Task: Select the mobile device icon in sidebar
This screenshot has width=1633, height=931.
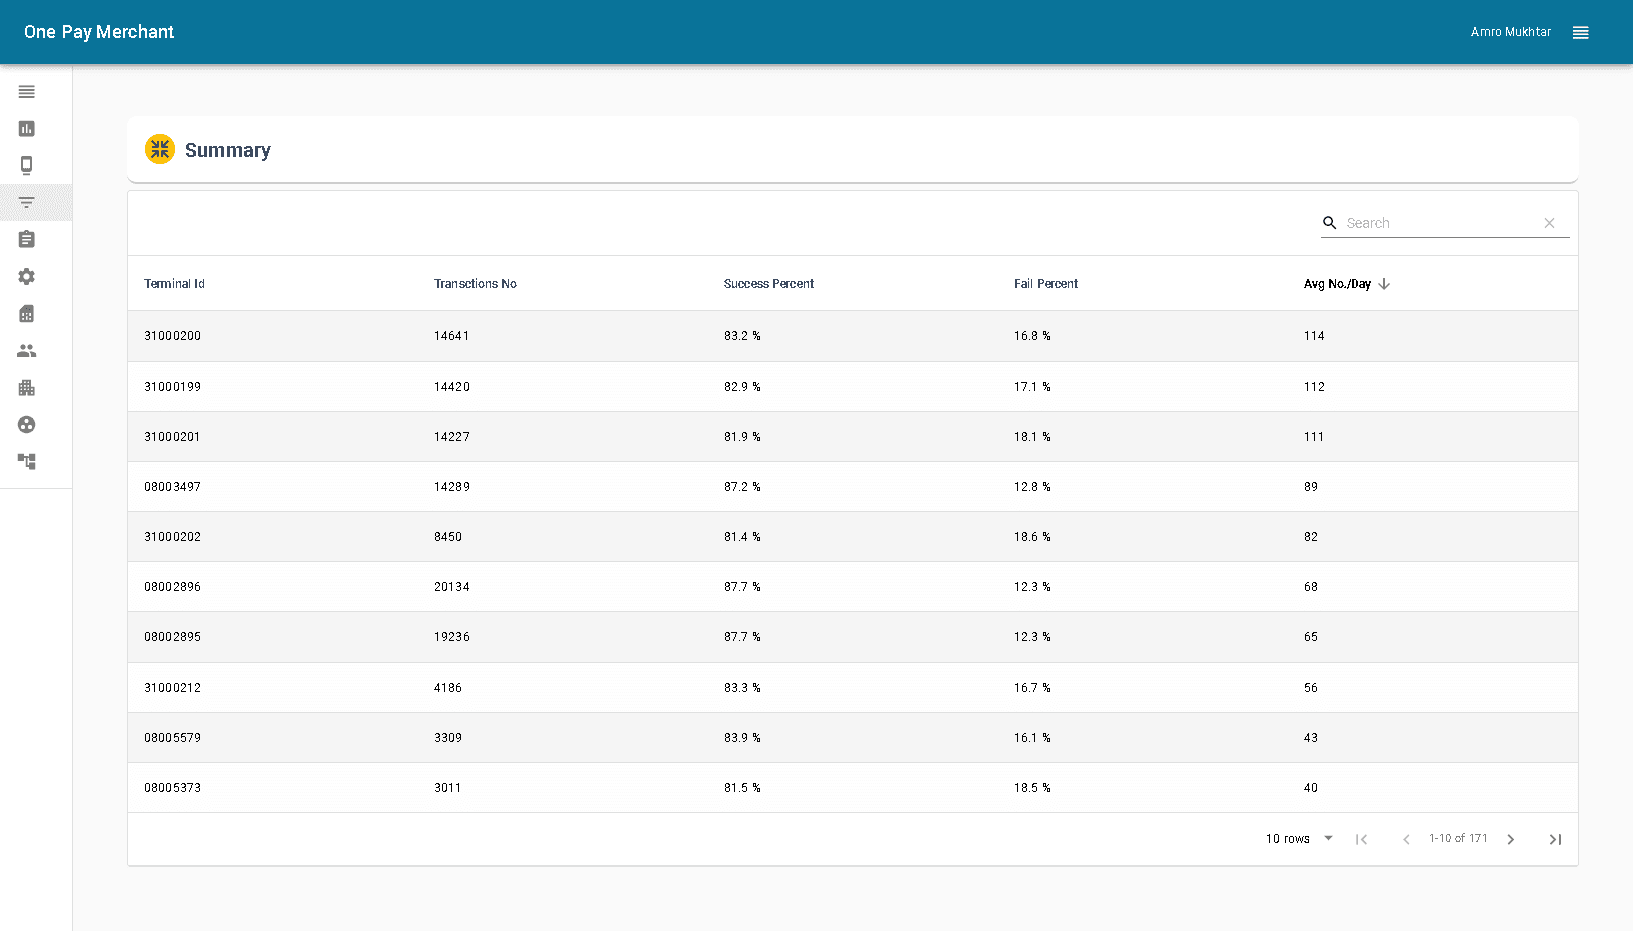Action: 26,165
